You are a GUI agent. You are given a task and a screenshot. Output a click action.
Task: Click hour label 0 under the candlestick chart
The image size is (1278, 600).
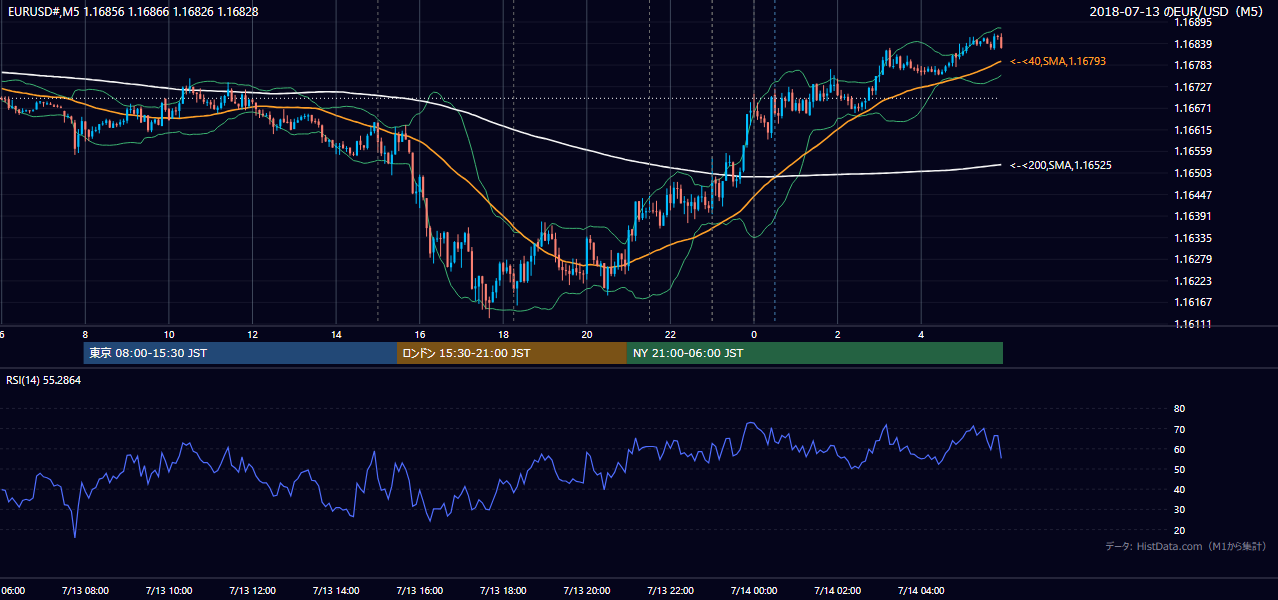[754, 335]
